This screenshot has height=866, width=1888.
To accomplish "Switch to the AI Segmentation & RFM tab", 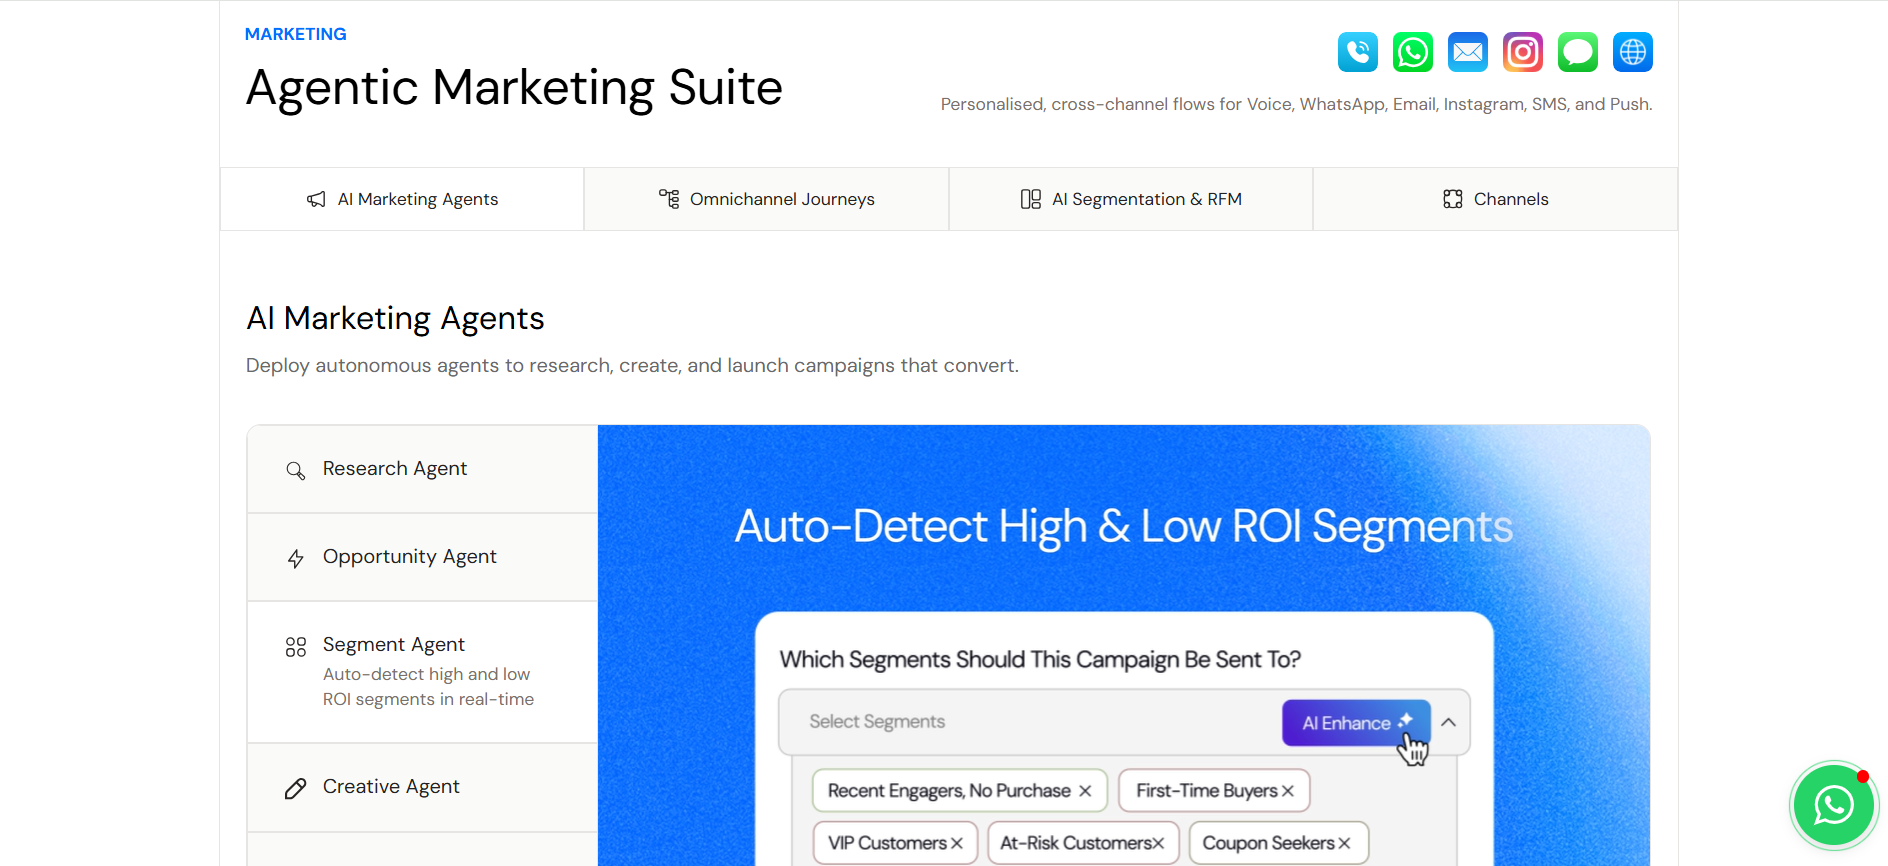I will (x=1131, y=199).
